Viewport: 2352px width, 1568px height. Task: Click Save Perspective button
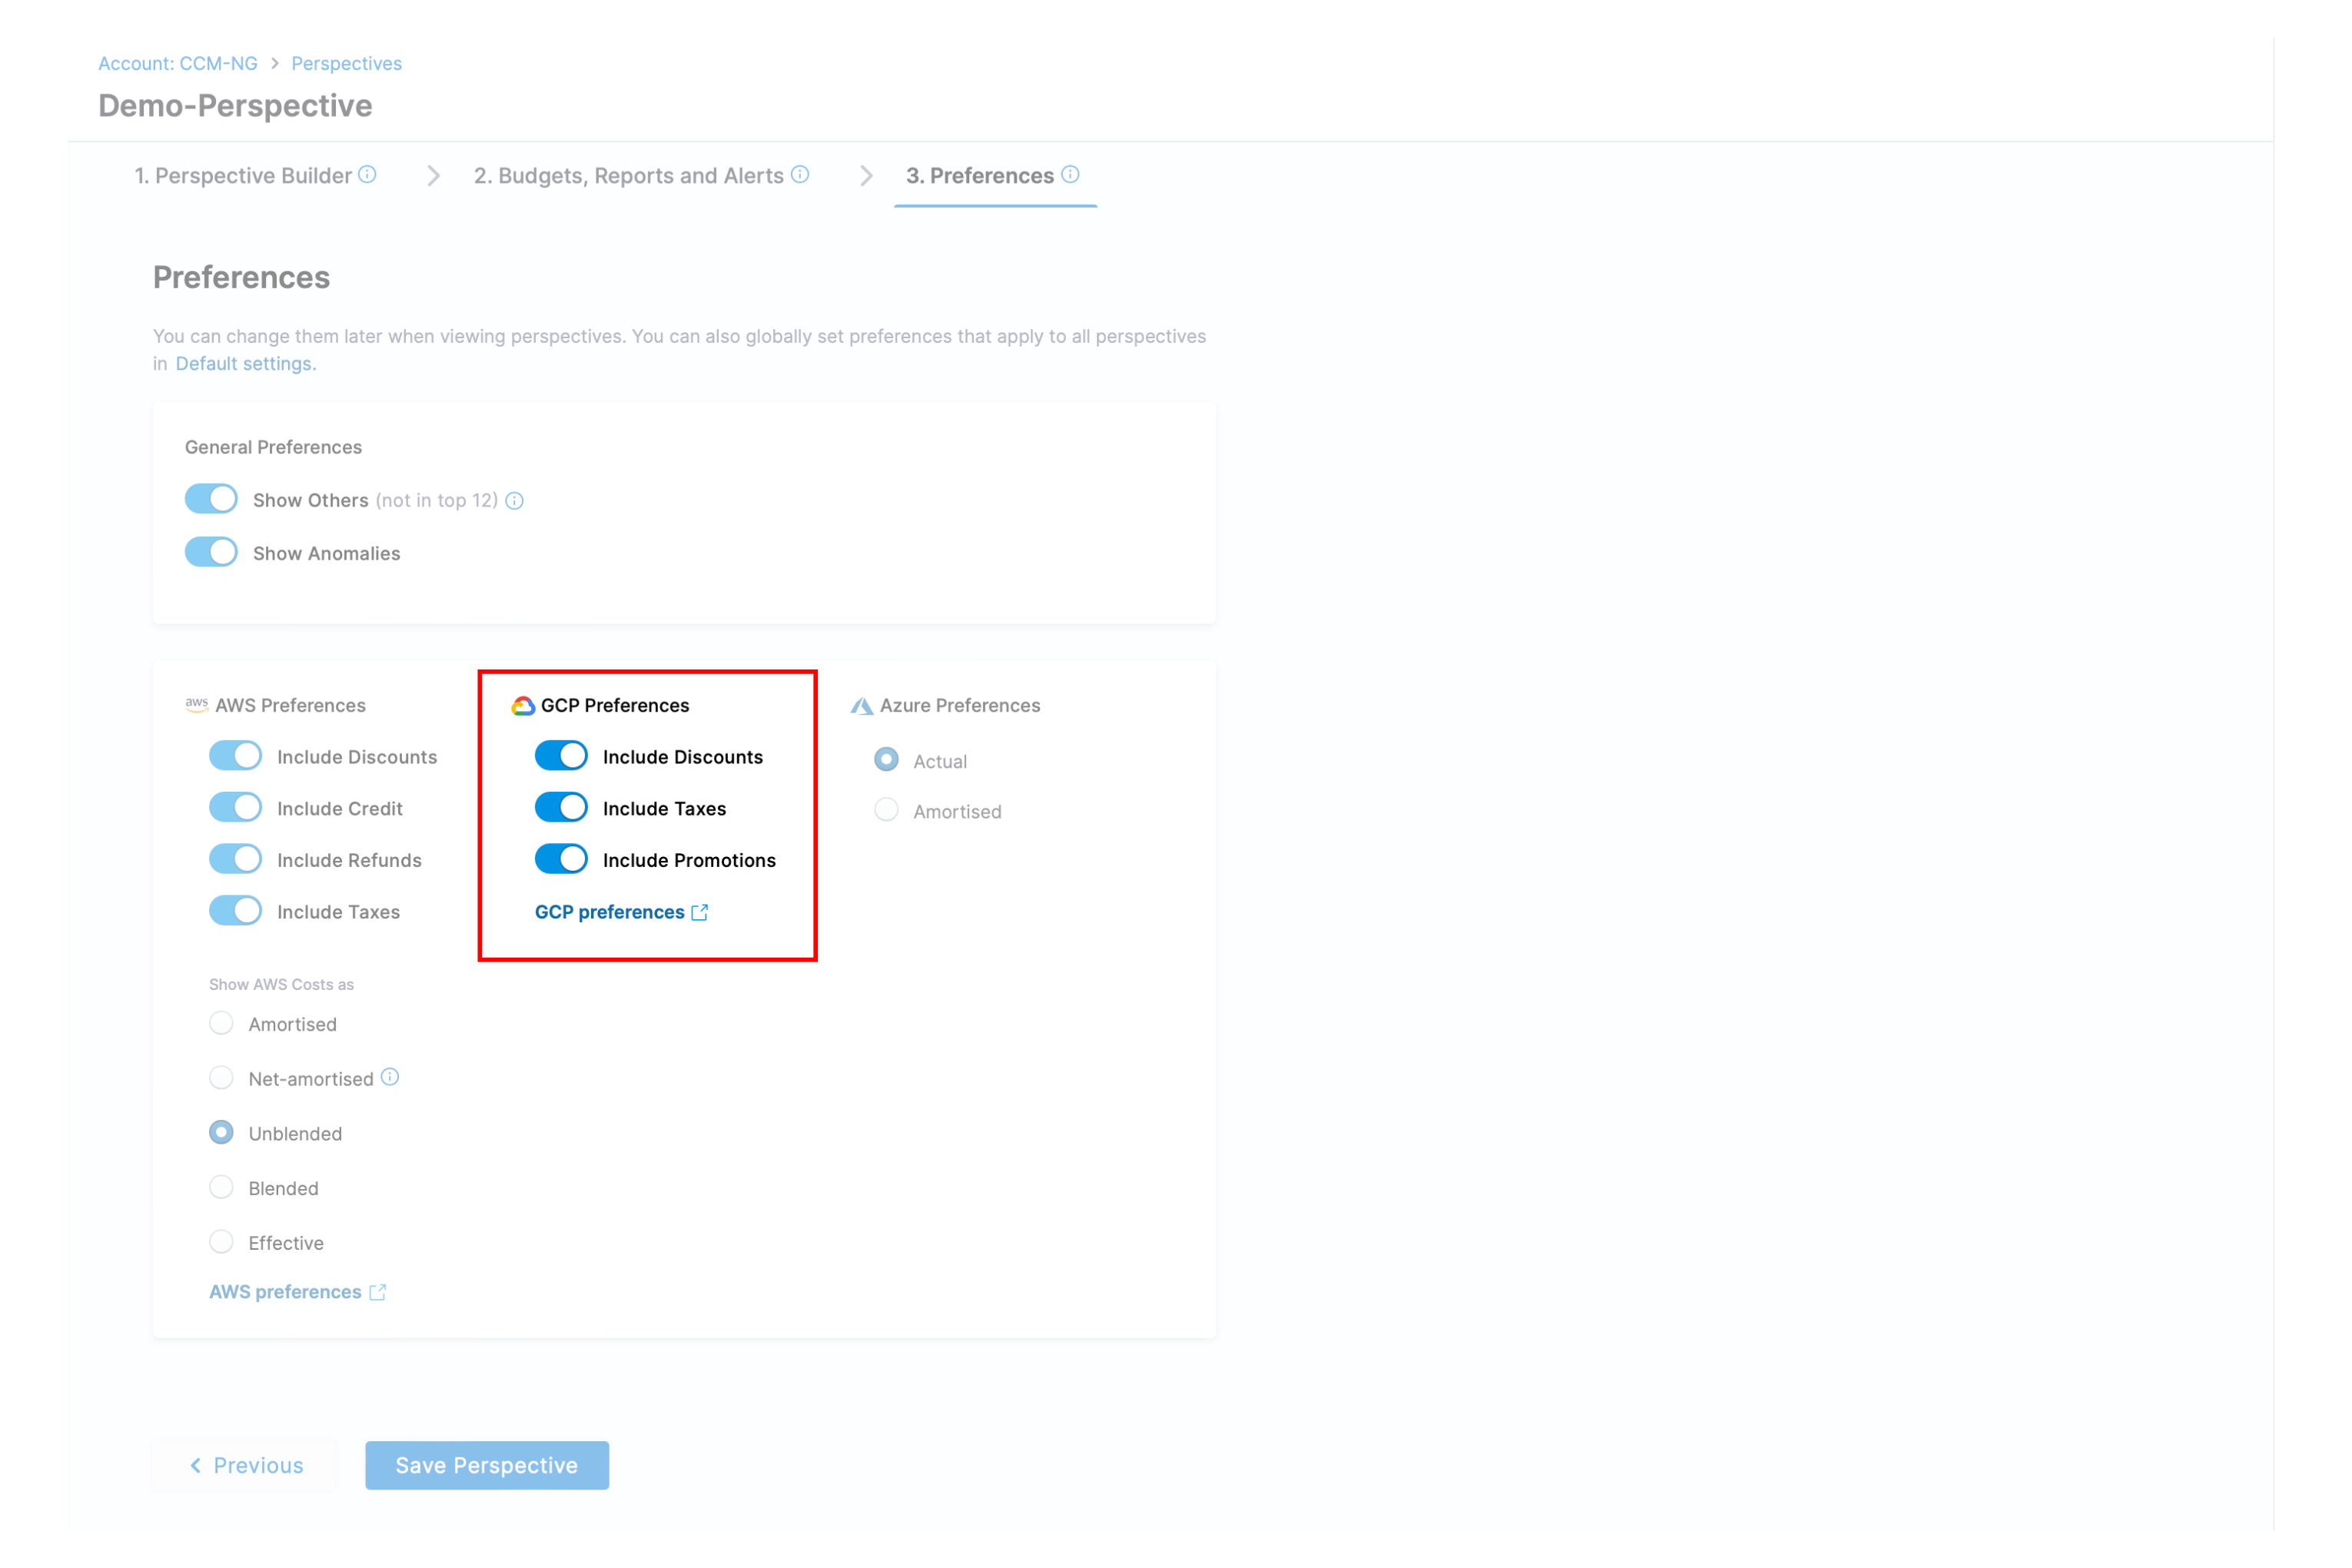point(486,1465)
